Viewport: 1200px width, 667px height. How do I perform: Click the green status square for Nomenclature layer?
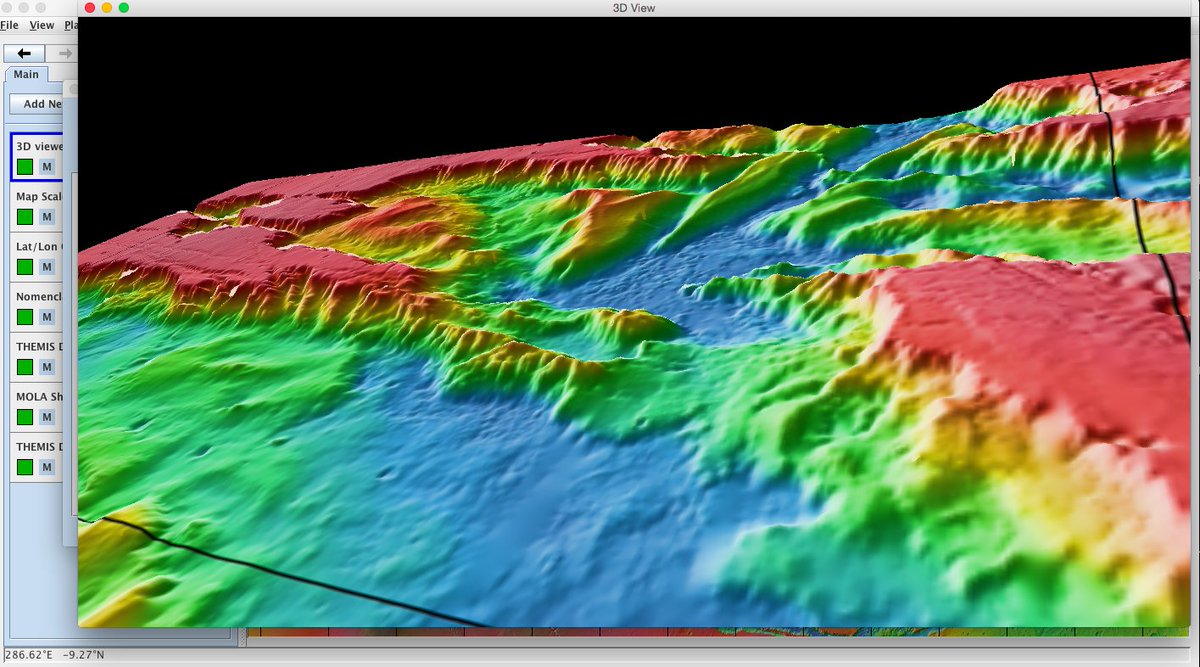click(25, 317)
